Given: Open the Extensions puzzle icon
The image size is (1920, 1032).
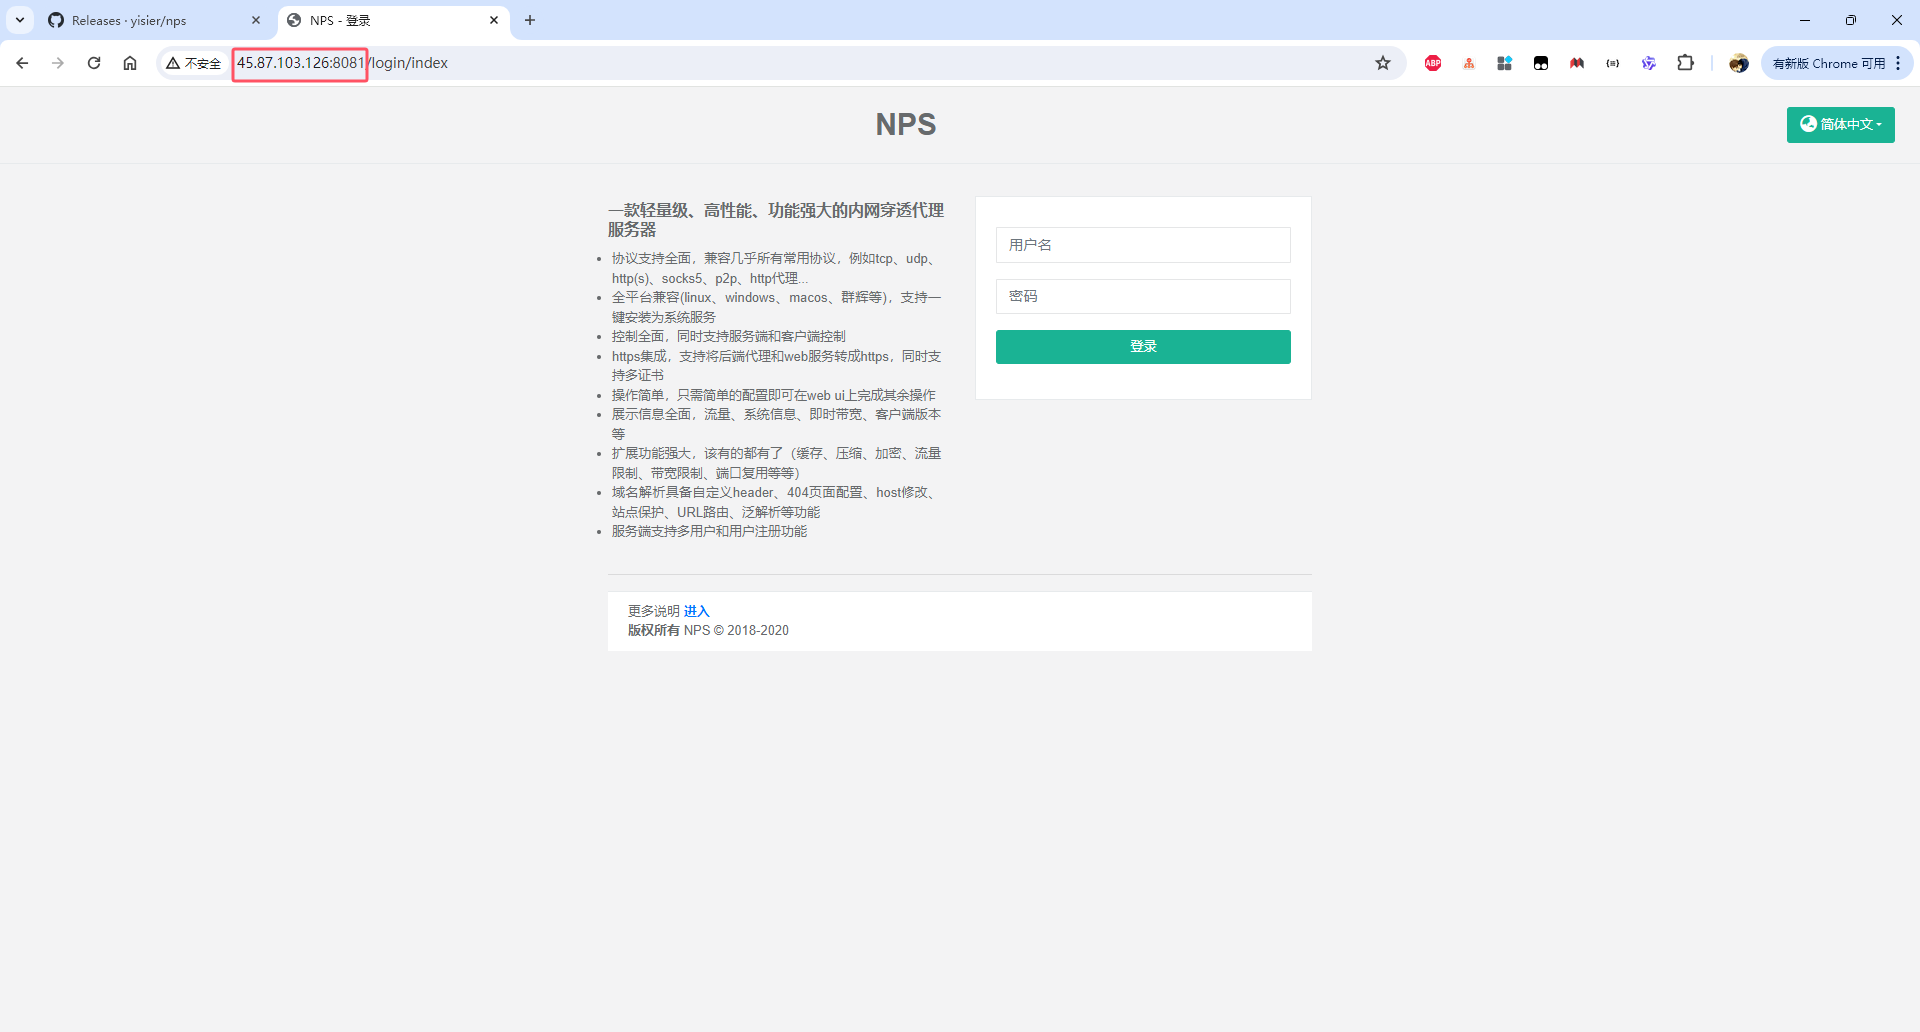Looking at the screenshot, I should (x=1685, y=63).
